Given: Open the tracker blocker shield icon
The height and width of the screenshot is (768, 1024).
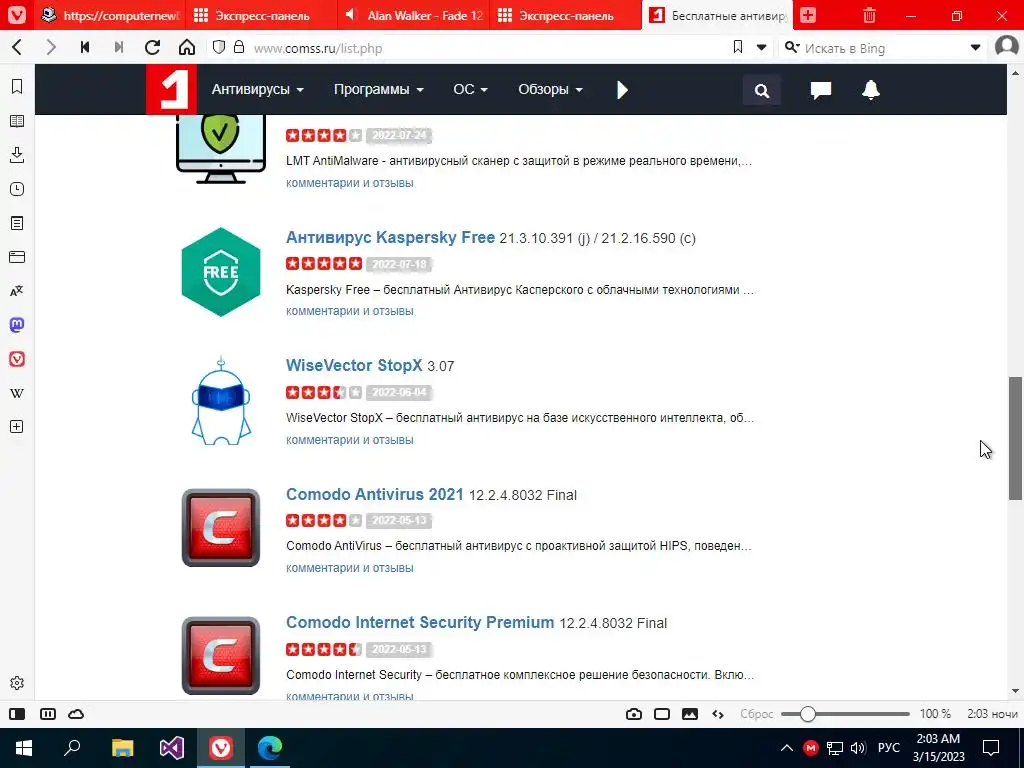Looking at the screenshot, I should (219, 47).
